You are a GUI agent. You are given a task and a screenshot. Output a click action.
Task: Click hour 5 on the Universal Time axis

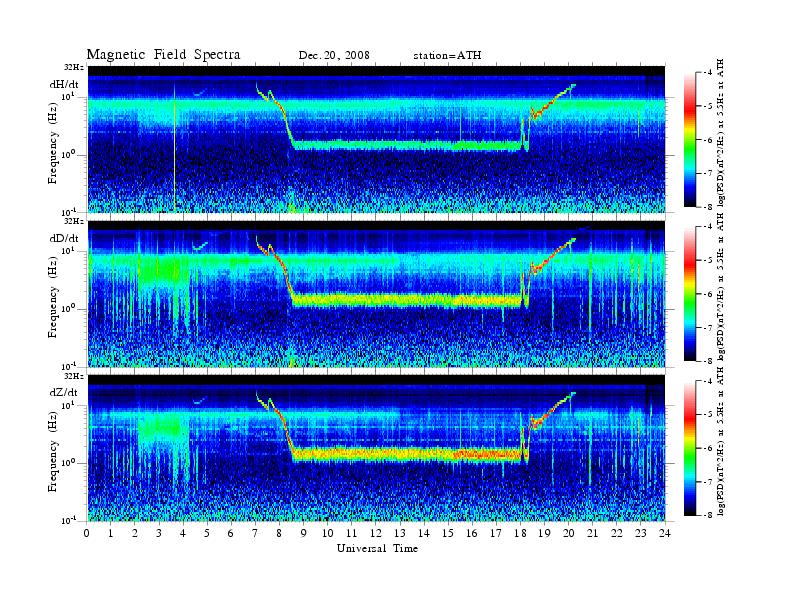(x=207, y=533)
